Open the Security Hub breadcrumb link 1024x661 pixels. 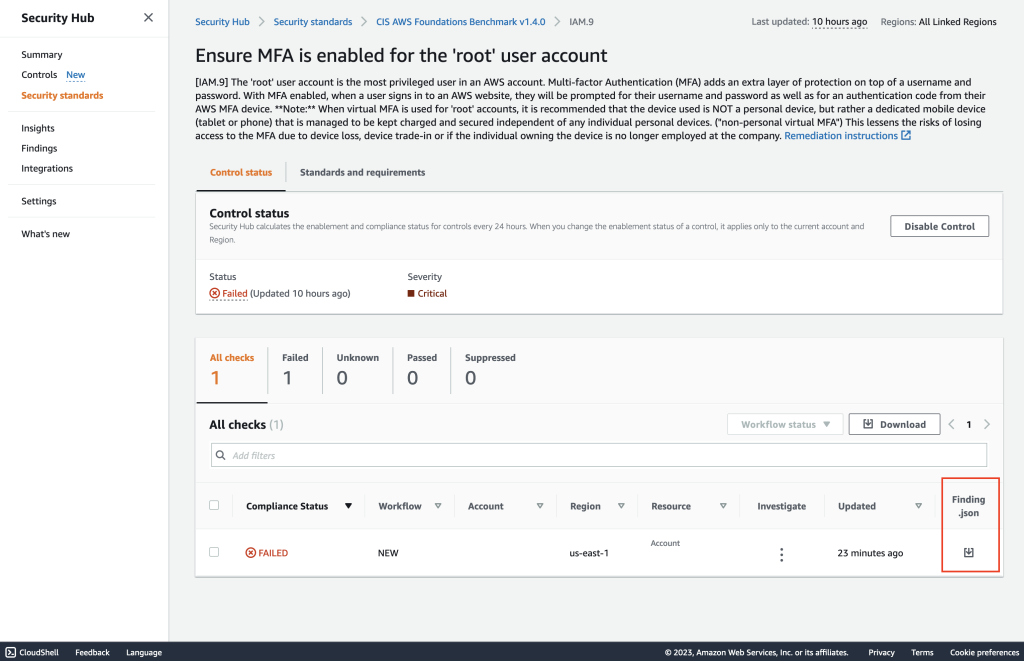(222, 22)
